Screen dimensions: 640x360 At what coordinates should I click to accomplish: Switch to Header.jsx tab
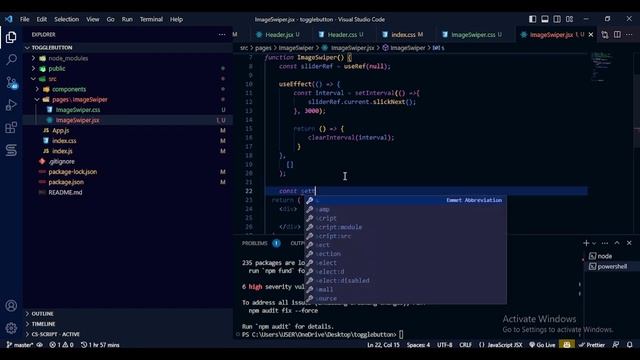pos(279,35)
